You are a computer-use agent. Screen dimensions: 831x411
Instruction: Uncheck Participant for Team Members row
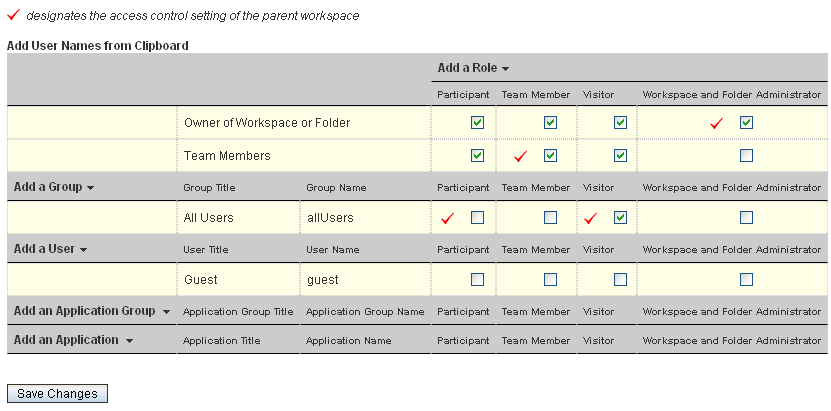coord(477,156)
